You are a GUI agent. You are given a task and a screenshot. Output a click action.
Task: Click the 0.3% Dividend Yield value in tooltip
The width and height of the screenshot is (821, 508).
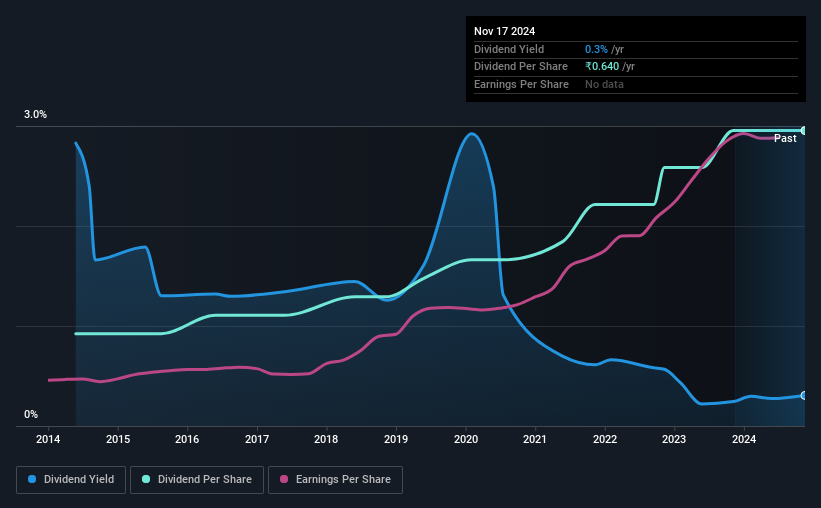point(596,49)
